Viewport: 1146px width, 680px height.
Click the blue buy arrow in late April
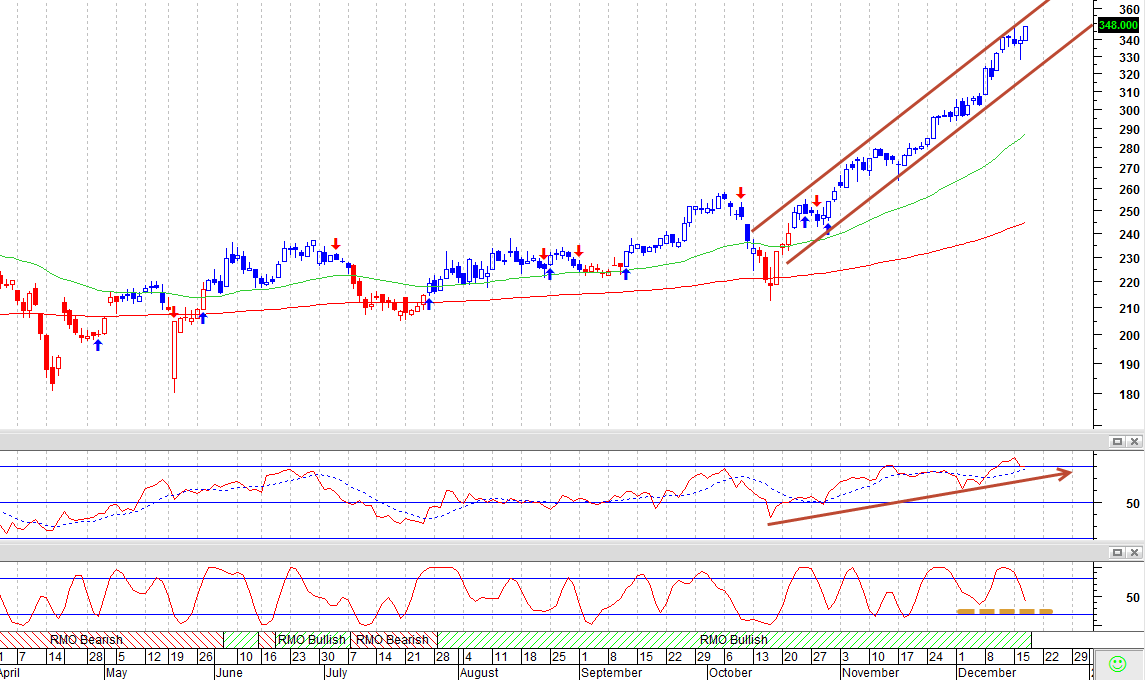tap(98, 345)
